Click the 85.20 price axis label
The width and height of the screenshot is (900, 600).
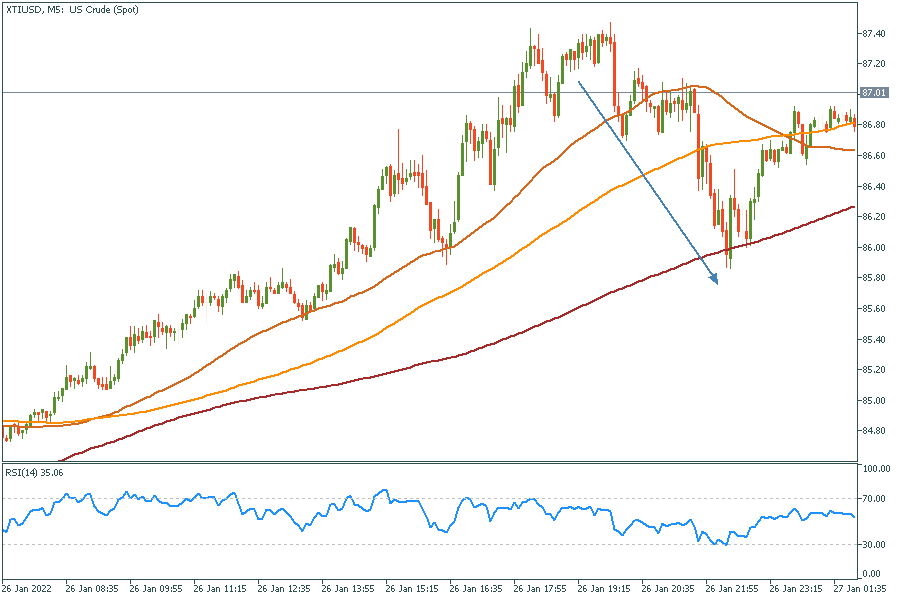click(874, 370)
